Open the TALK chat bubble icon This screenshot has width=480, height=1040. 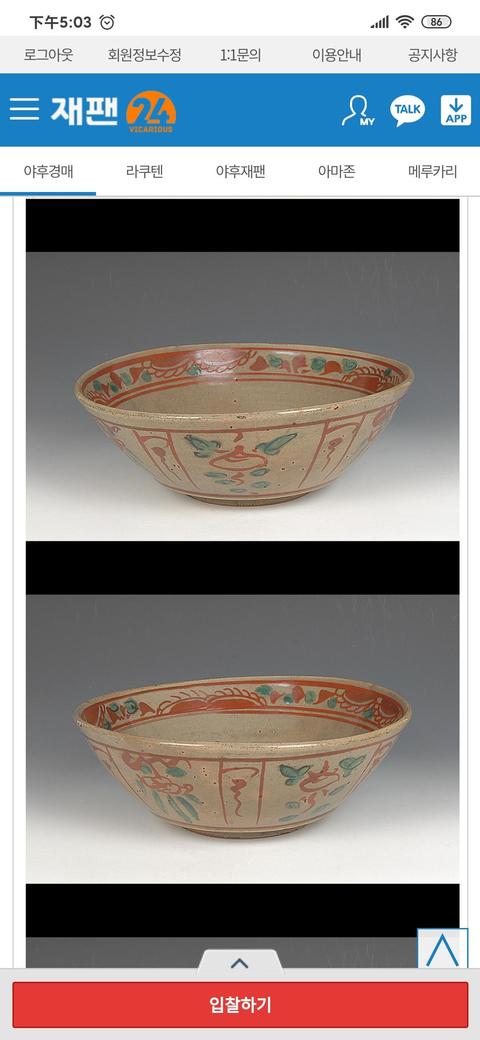[x=407, y=111]
